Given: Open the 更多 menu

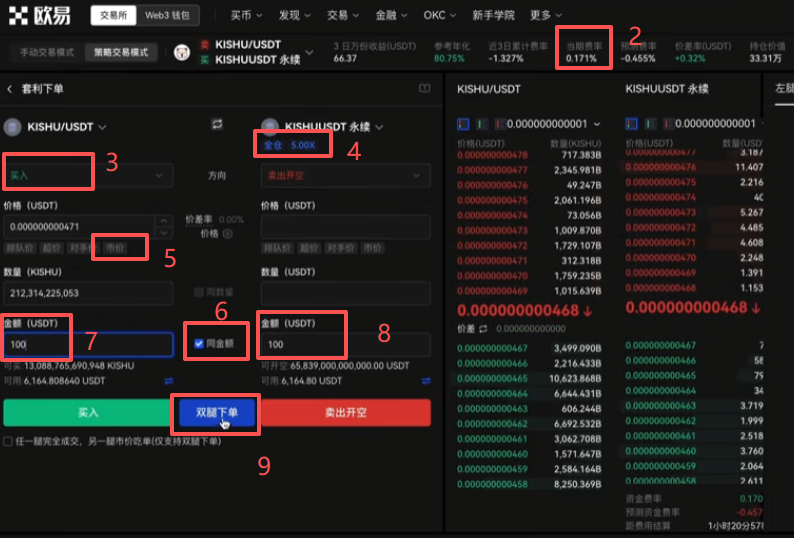Looking at the screenshot, I should click(546, 15).
